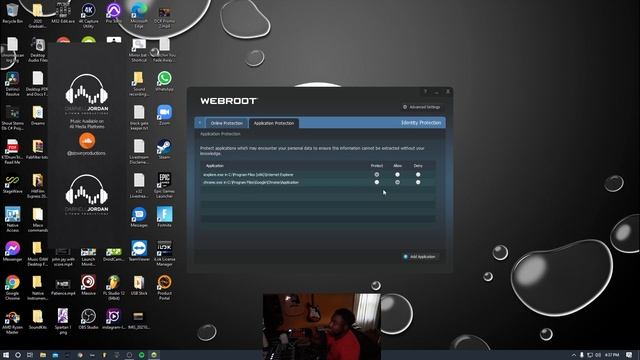Viewport: 640px width, 360px height.
Task: Open File Explorer from the taskbar
Action: 42,355
